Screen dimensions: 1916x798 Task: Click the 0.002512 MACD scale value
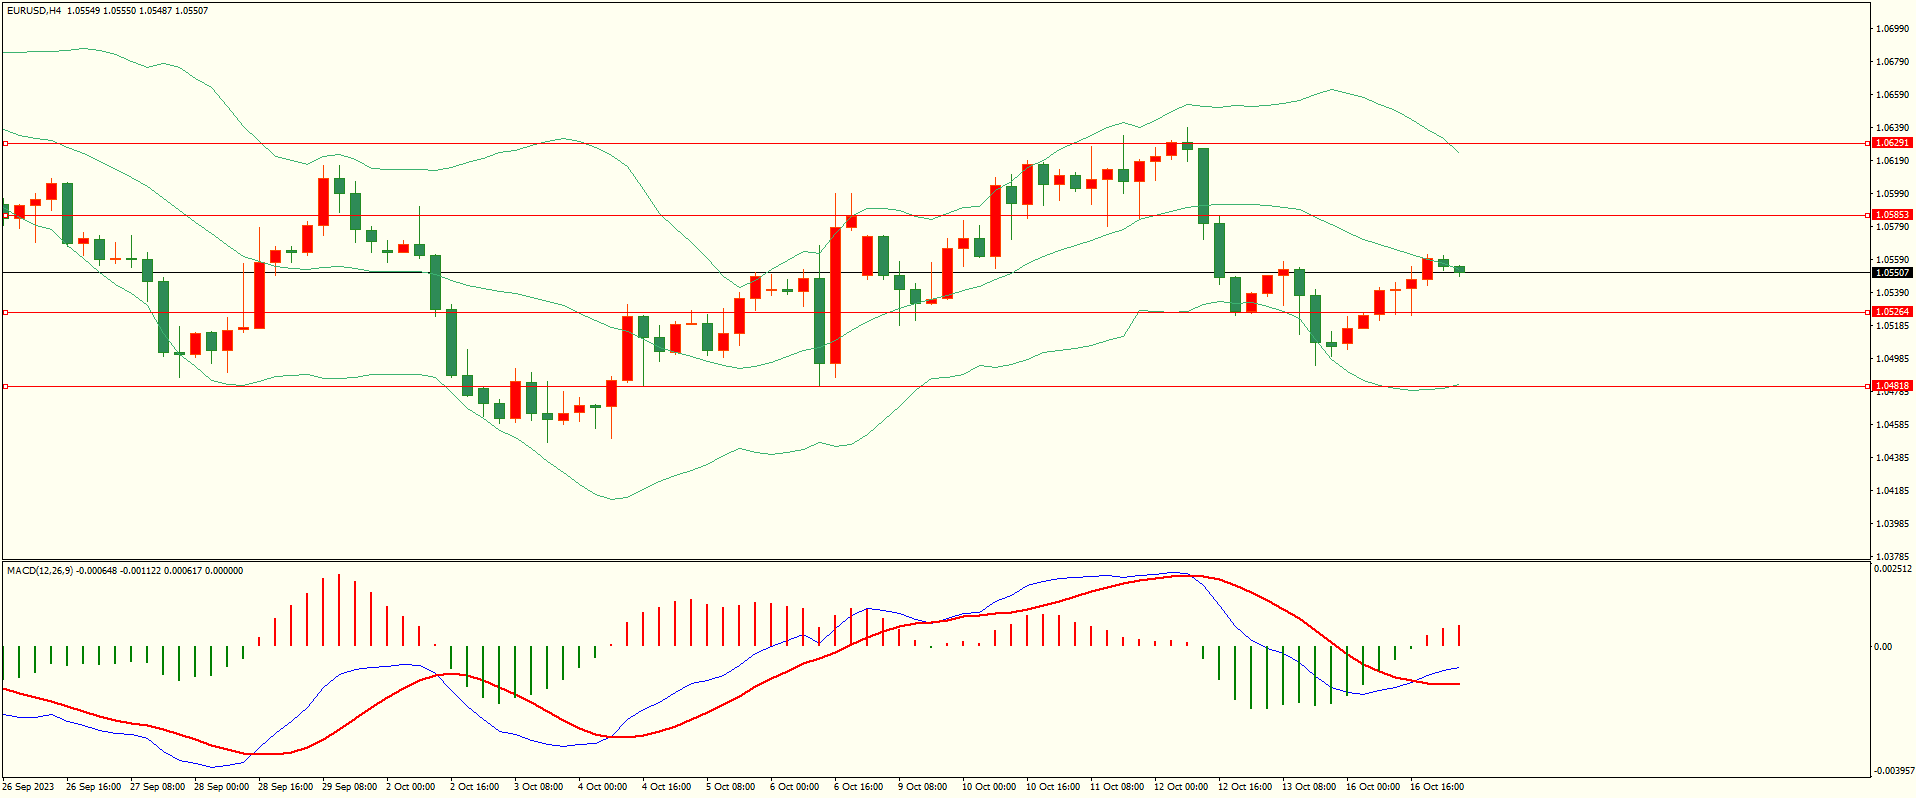[1893, 569]
